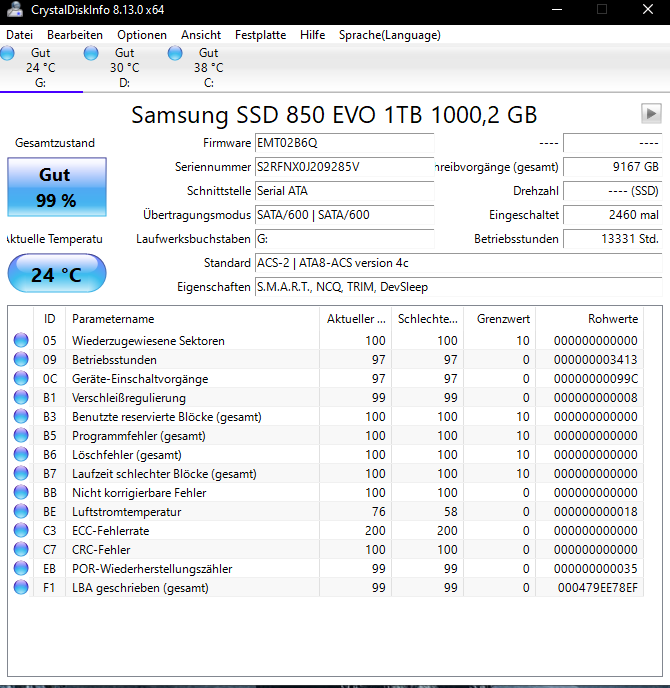Click the Samsung SSD 850 EVO title text
Screen dimensions: 670x688
click(334, 115)
